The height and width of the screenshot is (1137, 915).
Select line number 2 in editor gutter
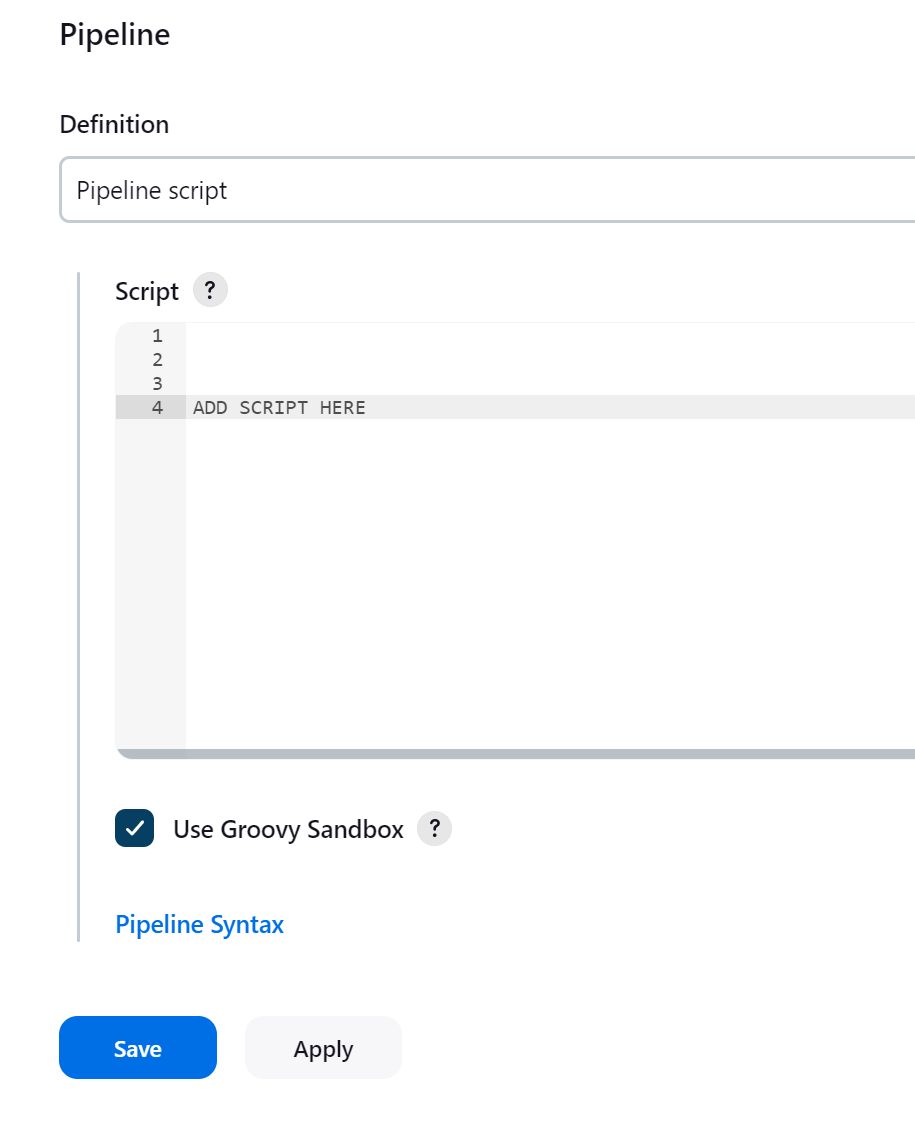(x=157, y=360)
